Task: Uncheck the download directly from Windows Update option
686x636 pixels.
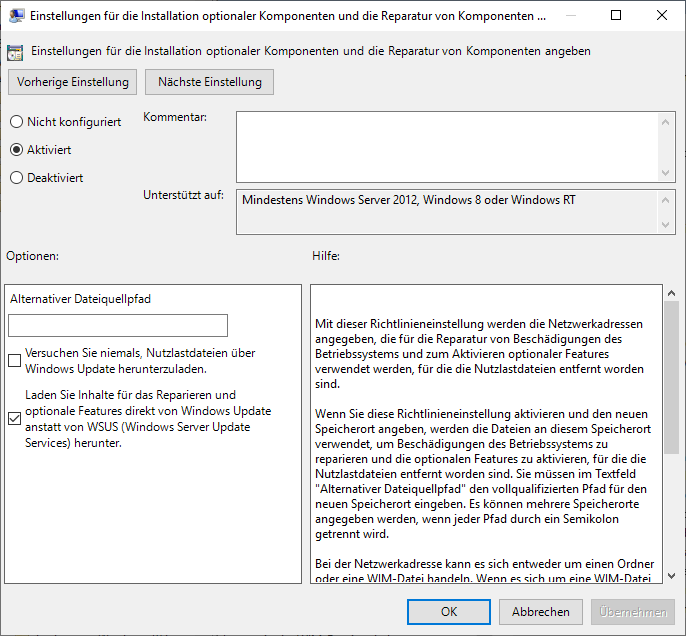Action: [x=15, y=418]
